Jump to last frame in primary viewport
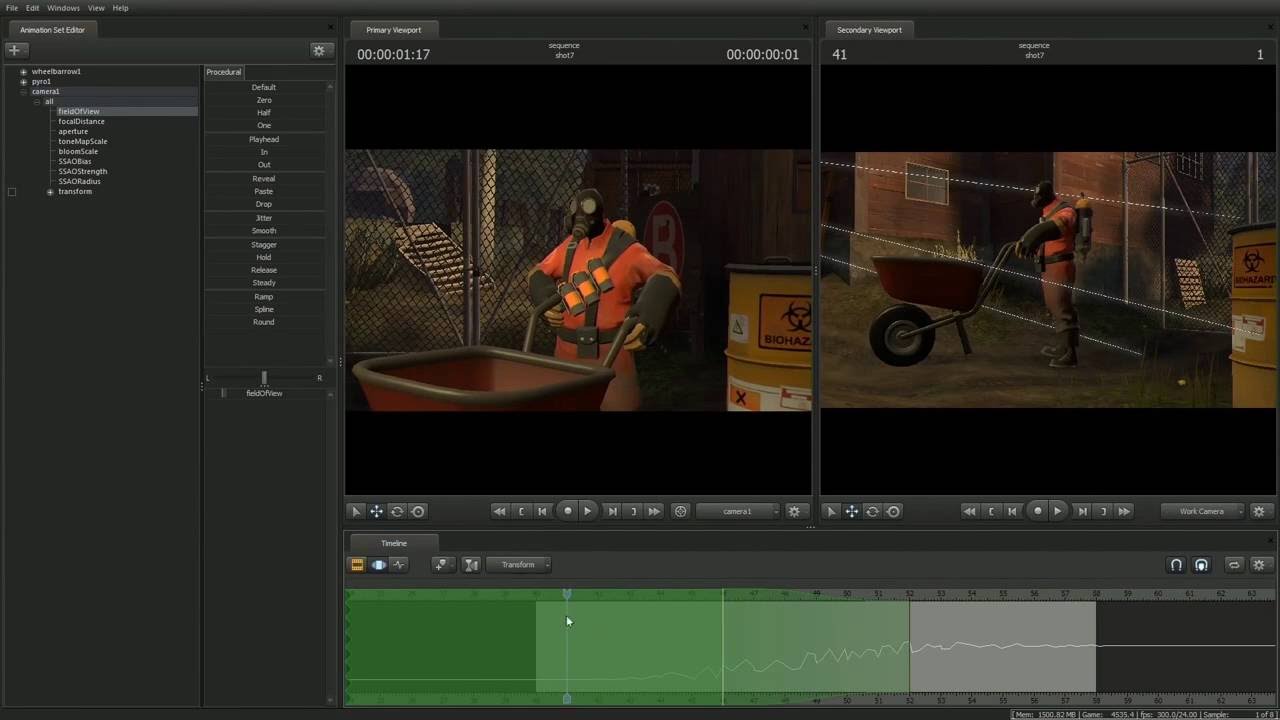Viewport: 1280px width, 720px height. [654, 511]
